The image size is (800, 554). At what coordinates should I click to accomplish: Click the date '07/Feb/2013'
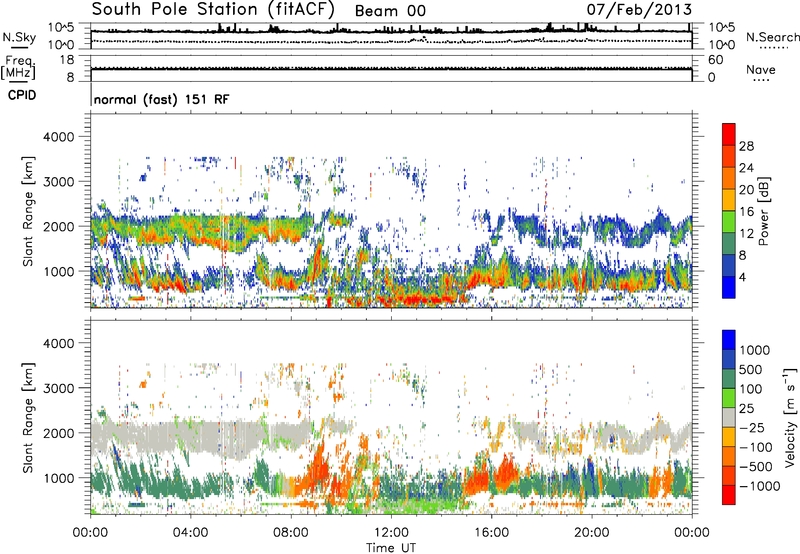pos(639,9)
